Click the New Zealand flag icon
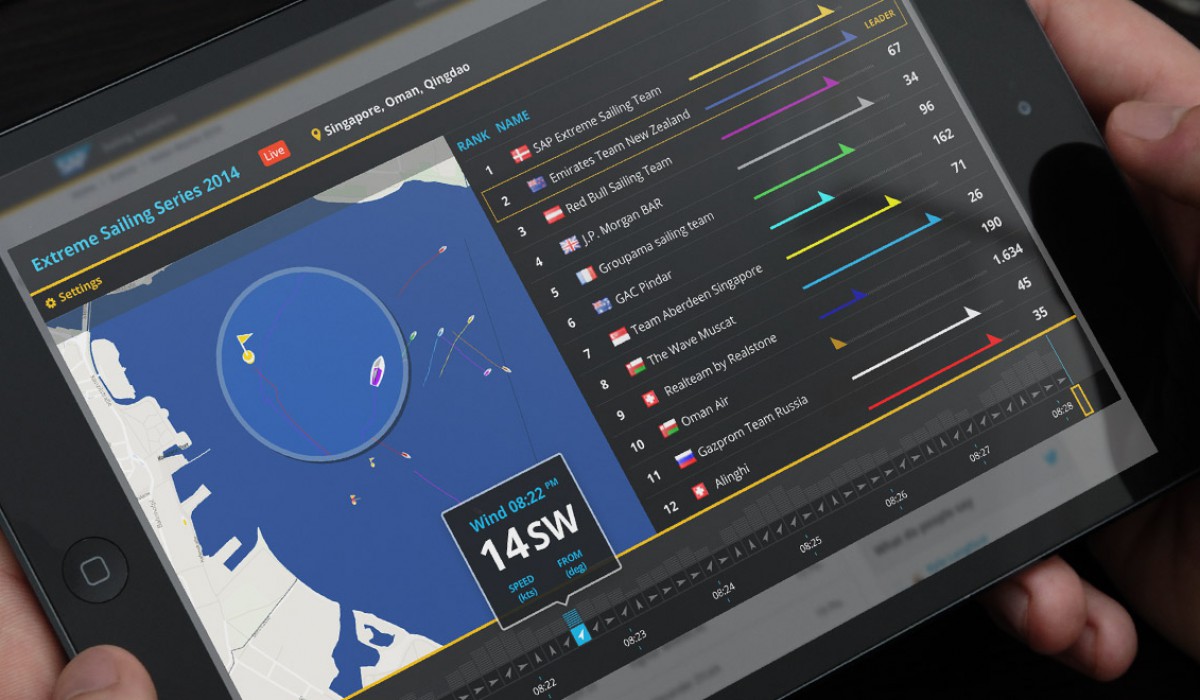The height and width of the screenshot is (700, 1200). tap(536, 184)
